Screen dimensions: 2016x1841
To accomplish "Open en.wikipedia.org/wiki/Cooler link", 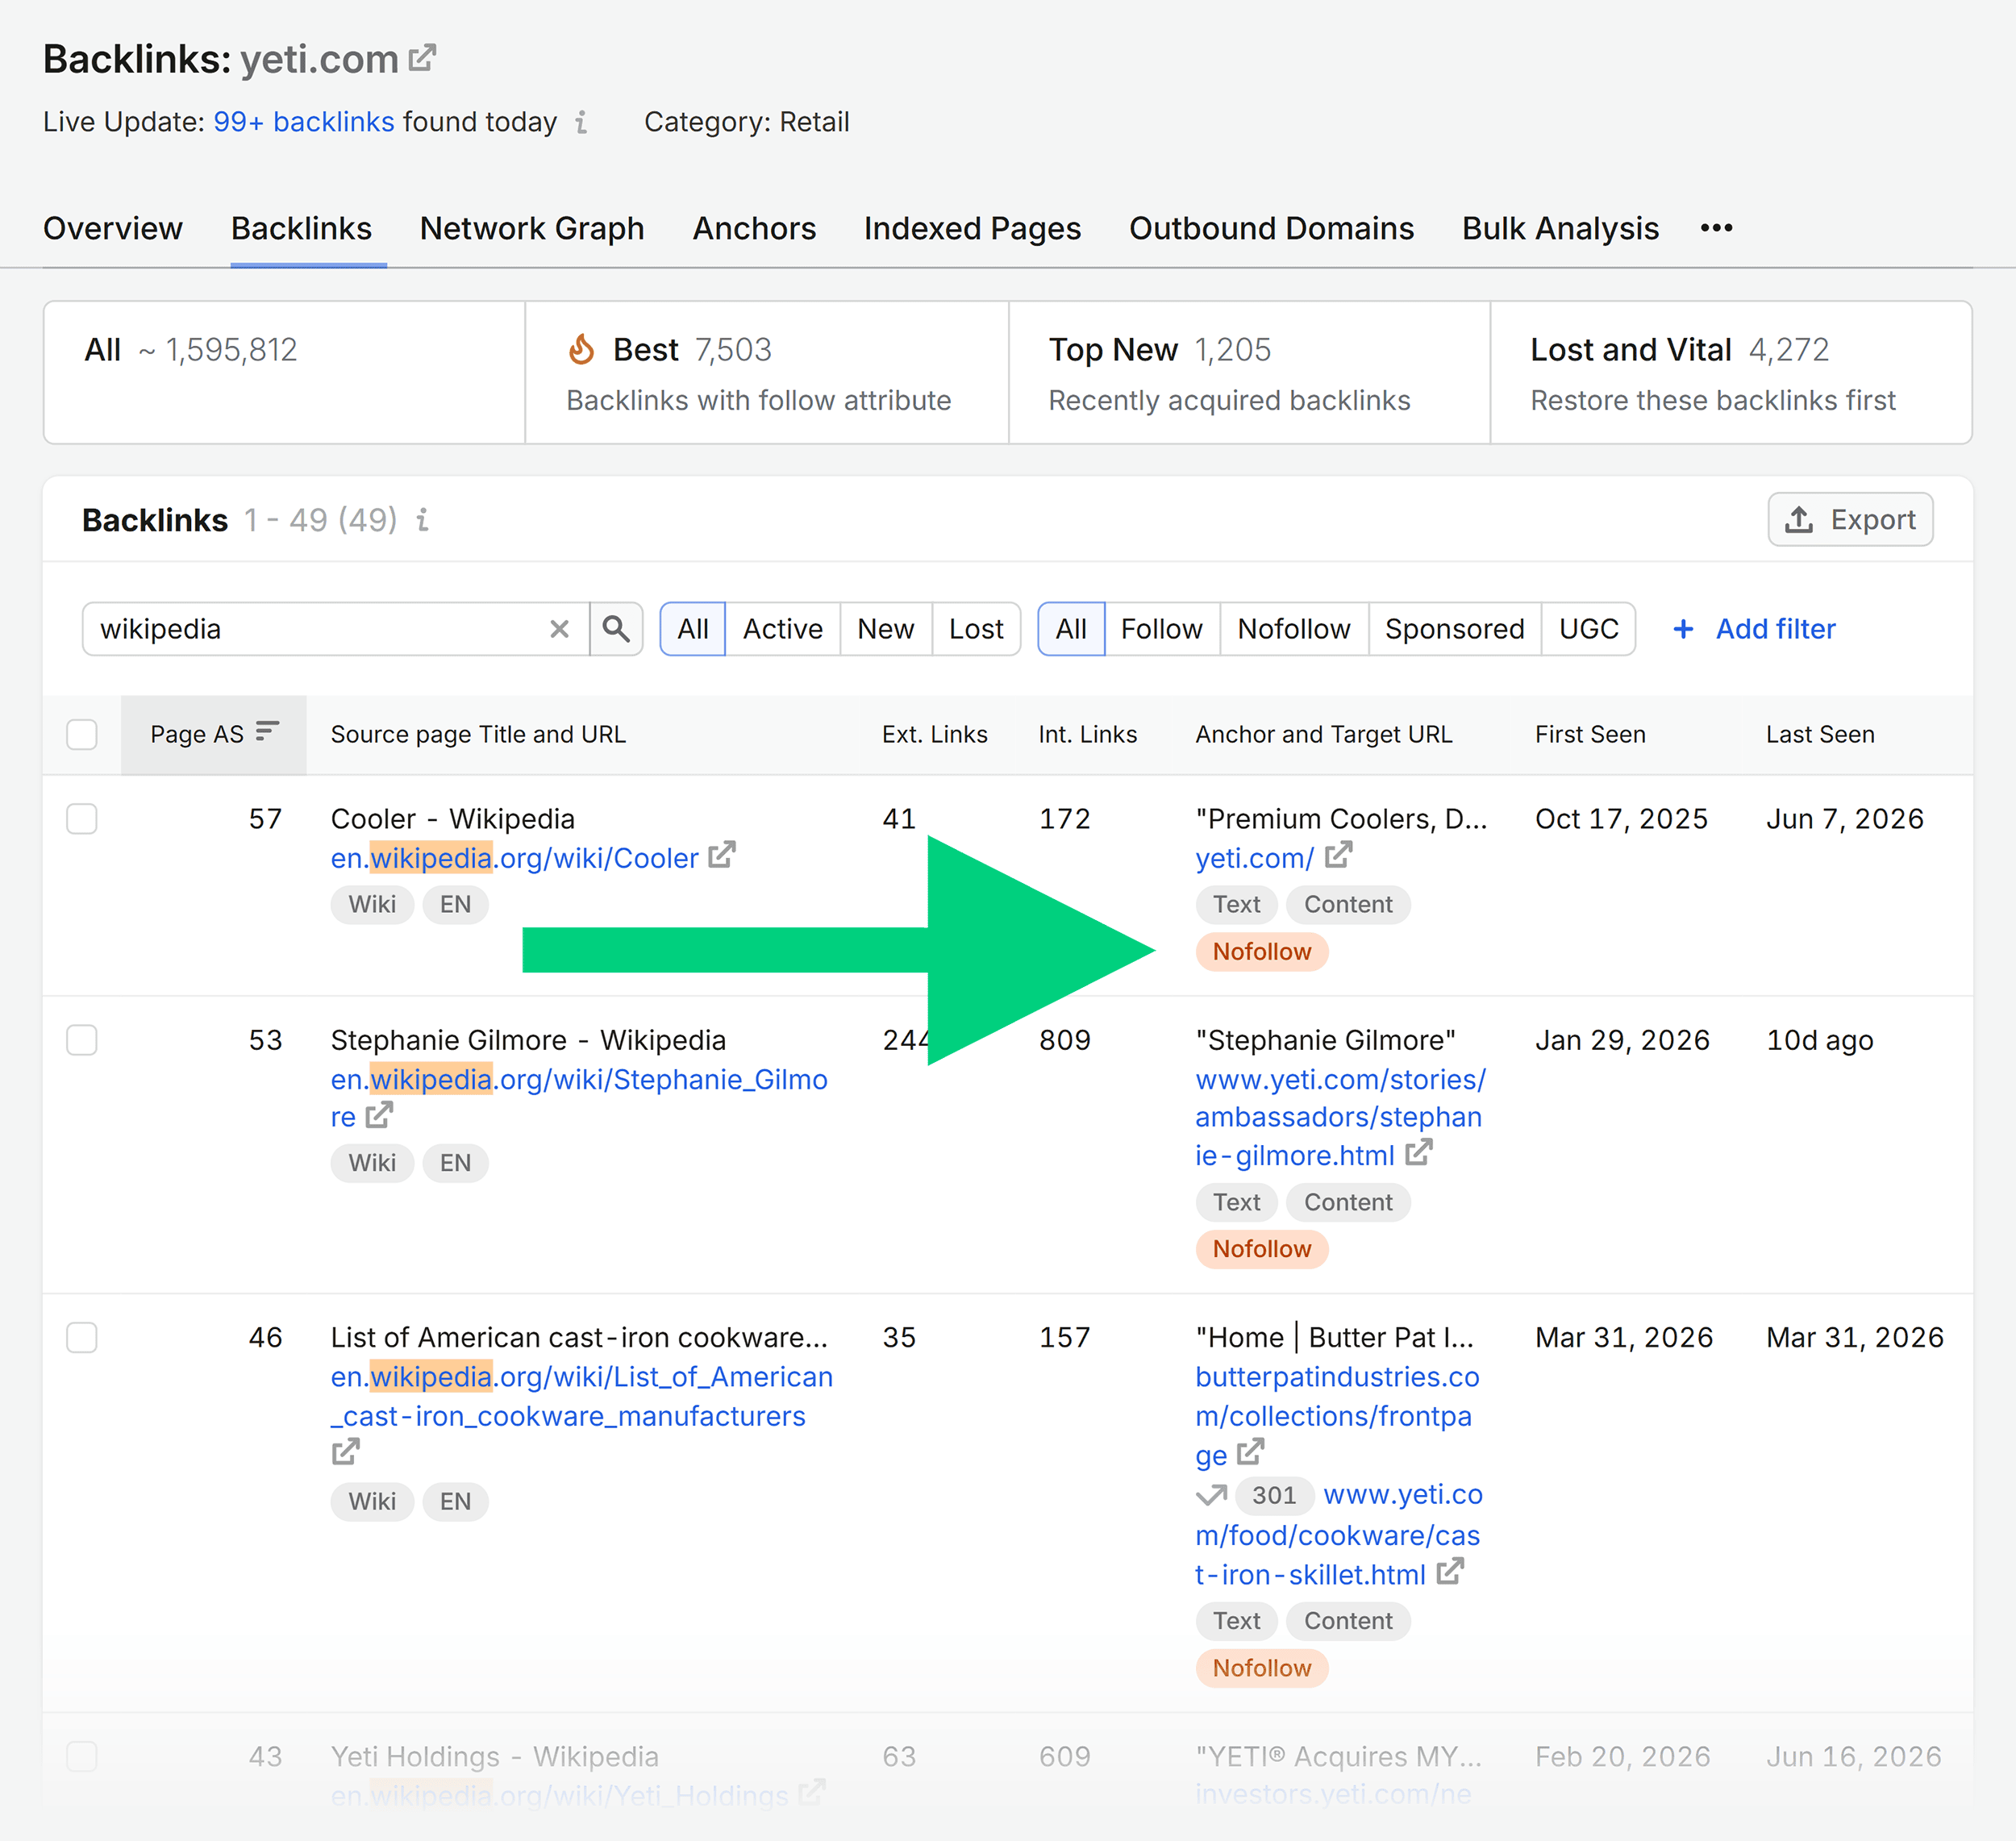I will 515,858.
